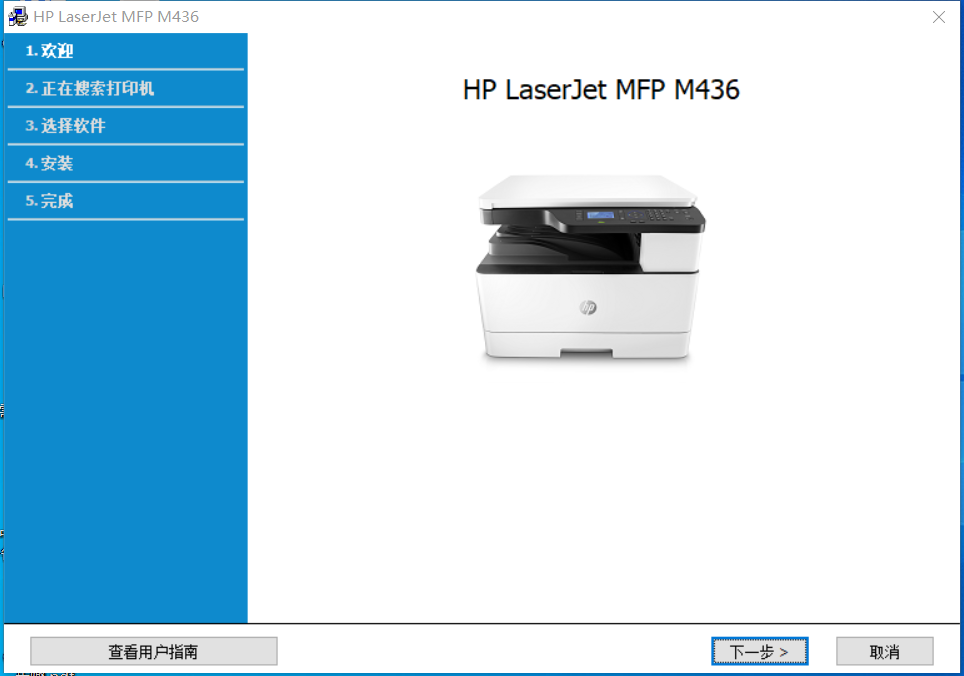Click the printer's paper output tray
The width and height of the screenshot is (964, 676).
tap(560, 243)
